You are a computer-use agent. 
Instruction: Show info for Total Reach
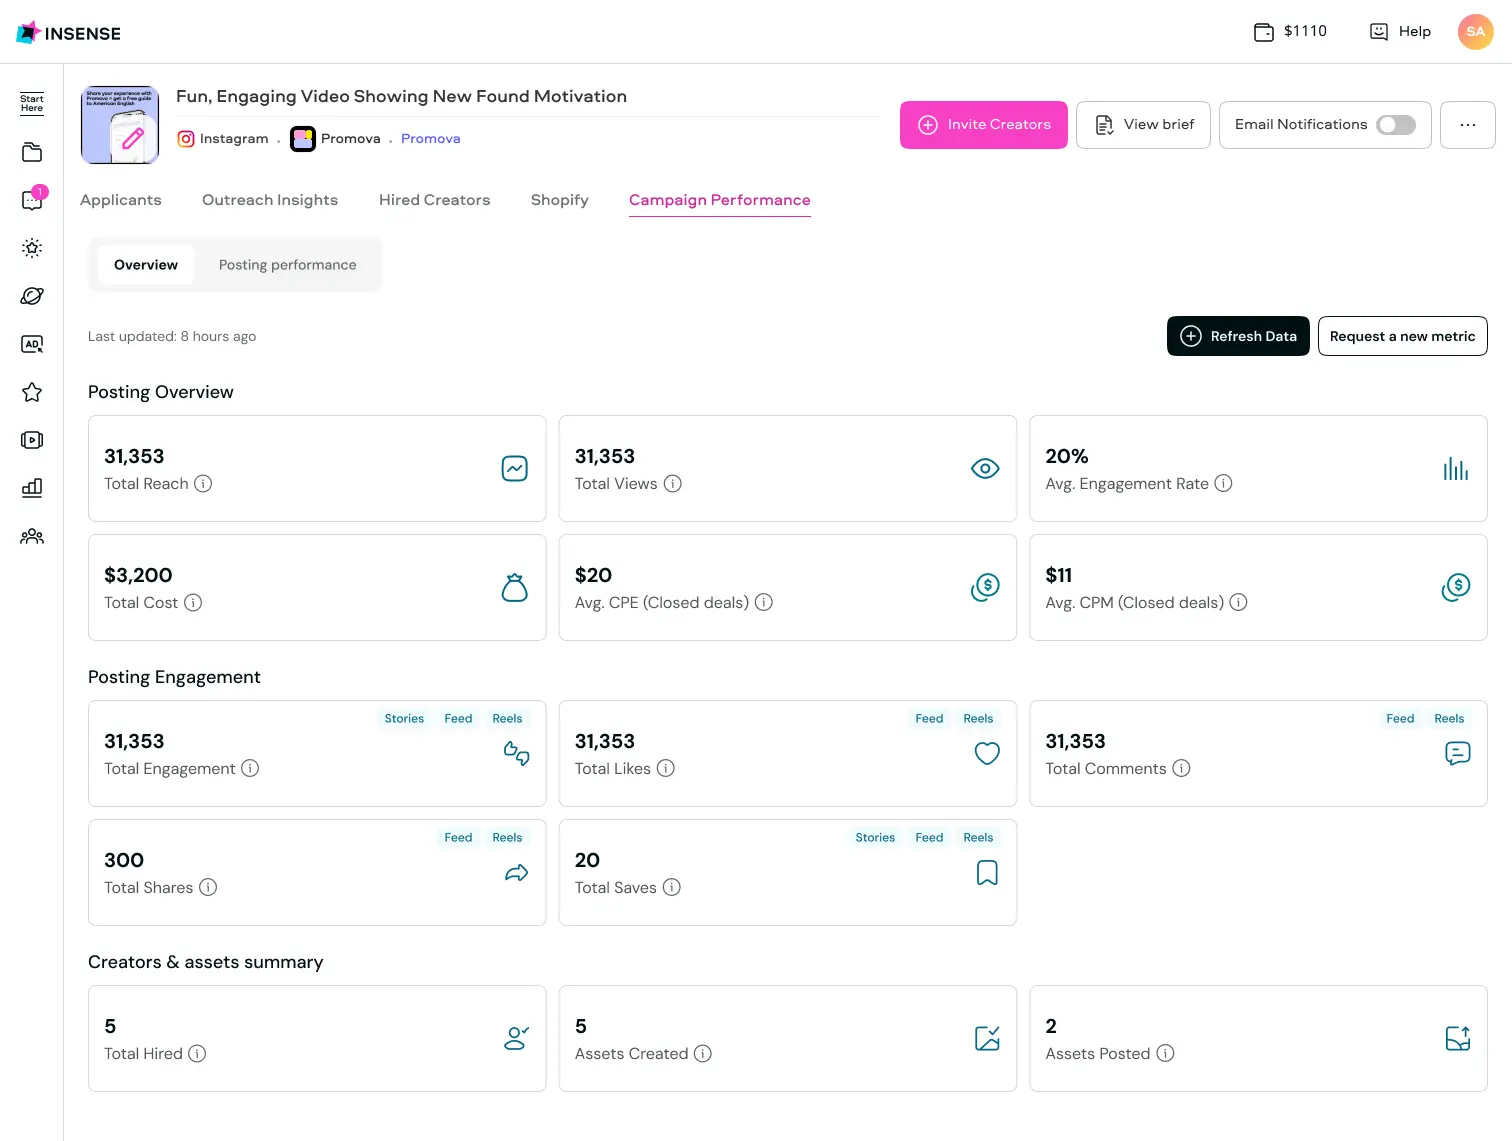point(203,484)
